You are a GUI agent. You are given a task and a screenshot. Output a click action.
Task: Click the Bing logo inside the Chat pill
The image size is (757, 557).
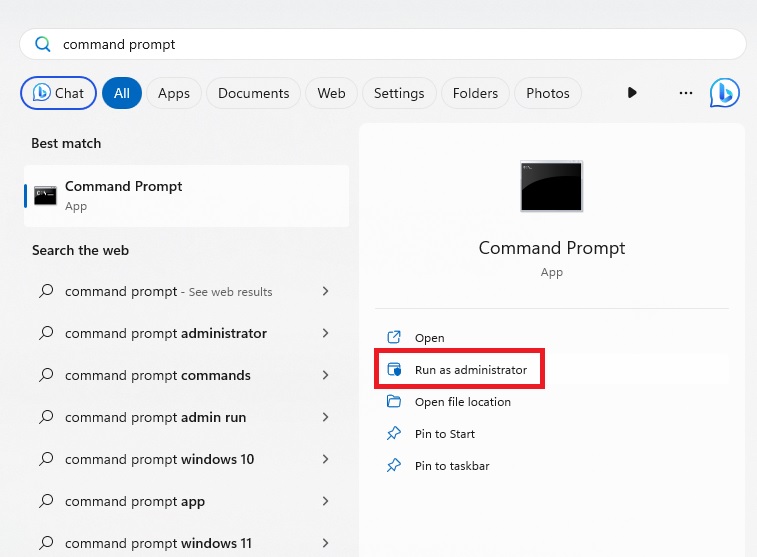[x=42, y=92]
